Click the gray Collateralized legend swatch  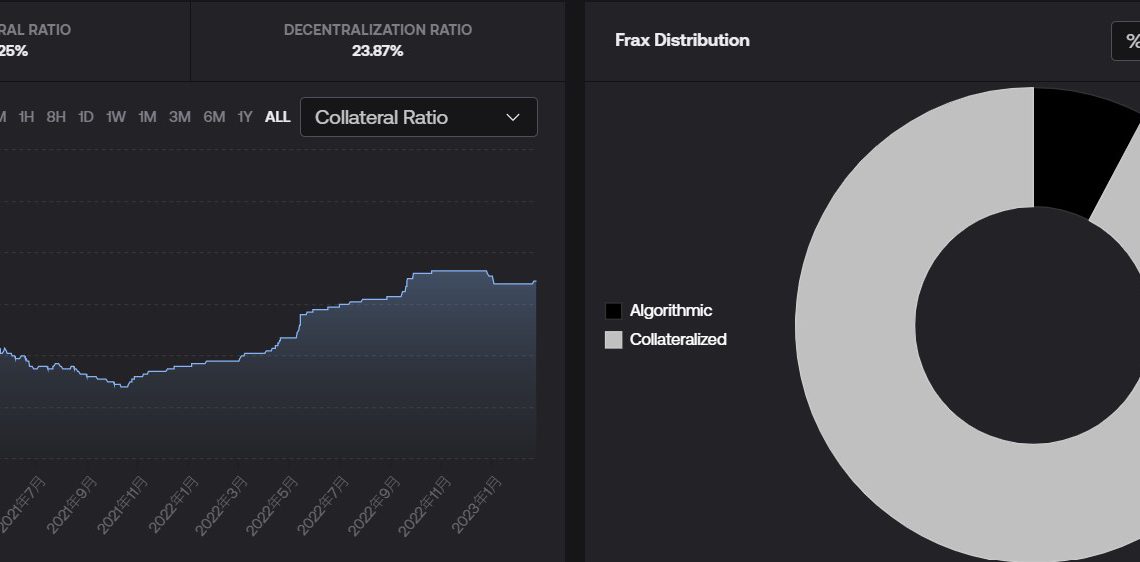coord(613,340)
